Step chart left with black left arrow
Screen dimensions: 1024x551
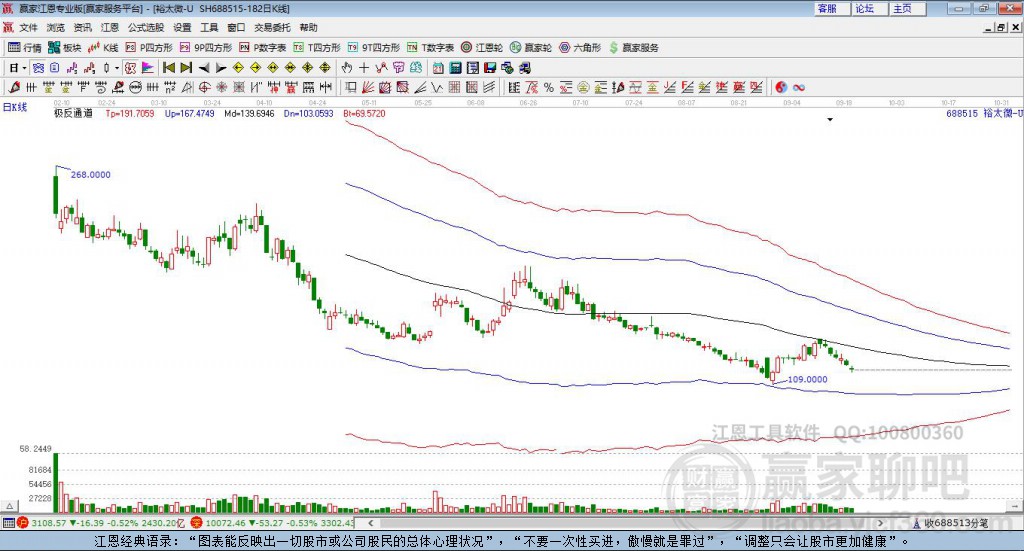(204, 68)
